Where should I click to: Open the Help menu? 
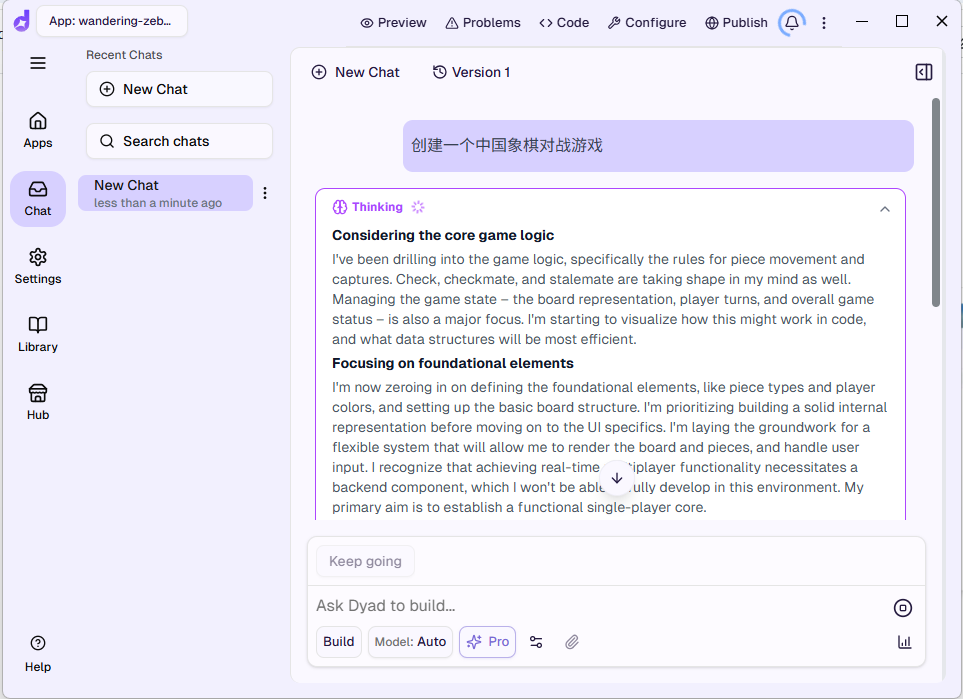pyautogui.click(x=38, y=654)
